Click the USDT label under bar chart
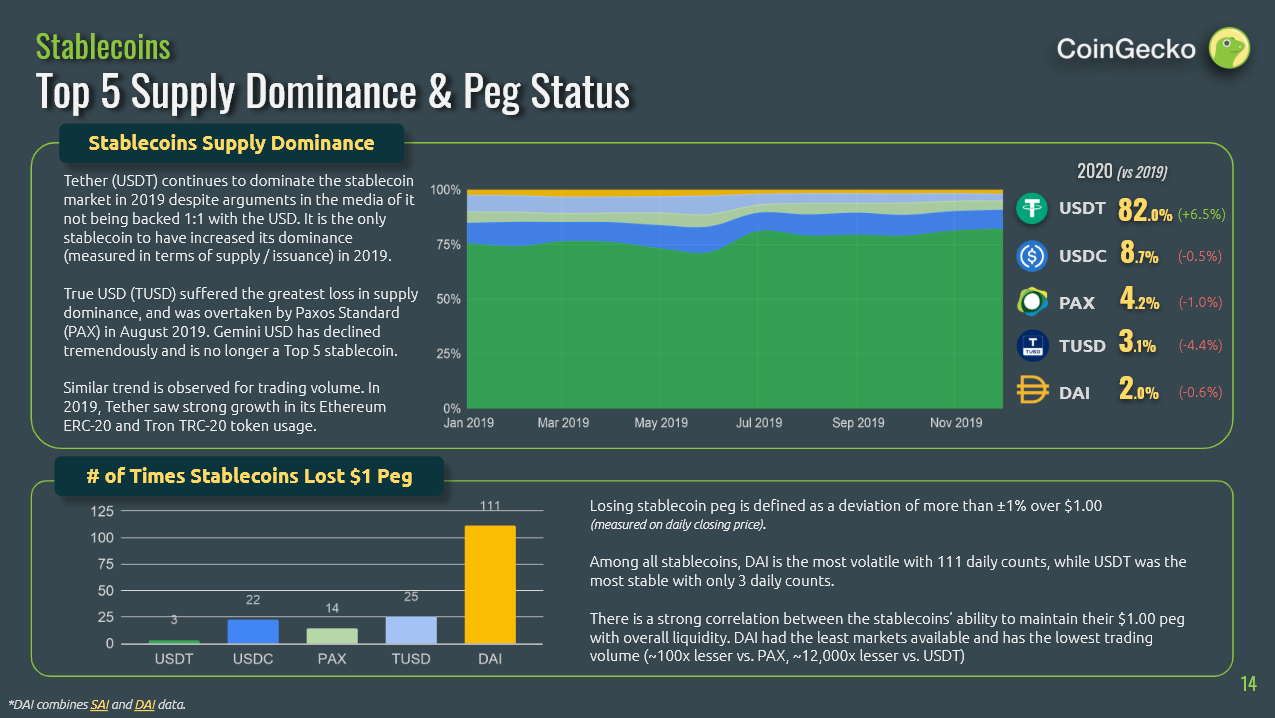Screen dimensions: 1275x718 click(174, 660)
